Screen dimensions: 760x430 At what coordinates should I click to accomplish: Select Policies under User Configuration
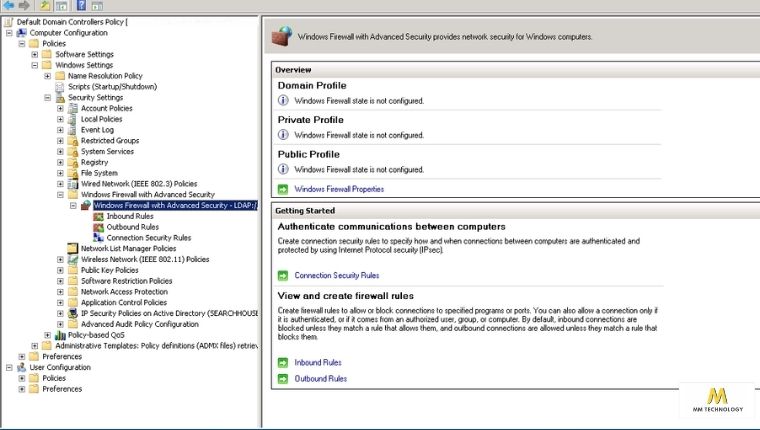click(54, 378)
